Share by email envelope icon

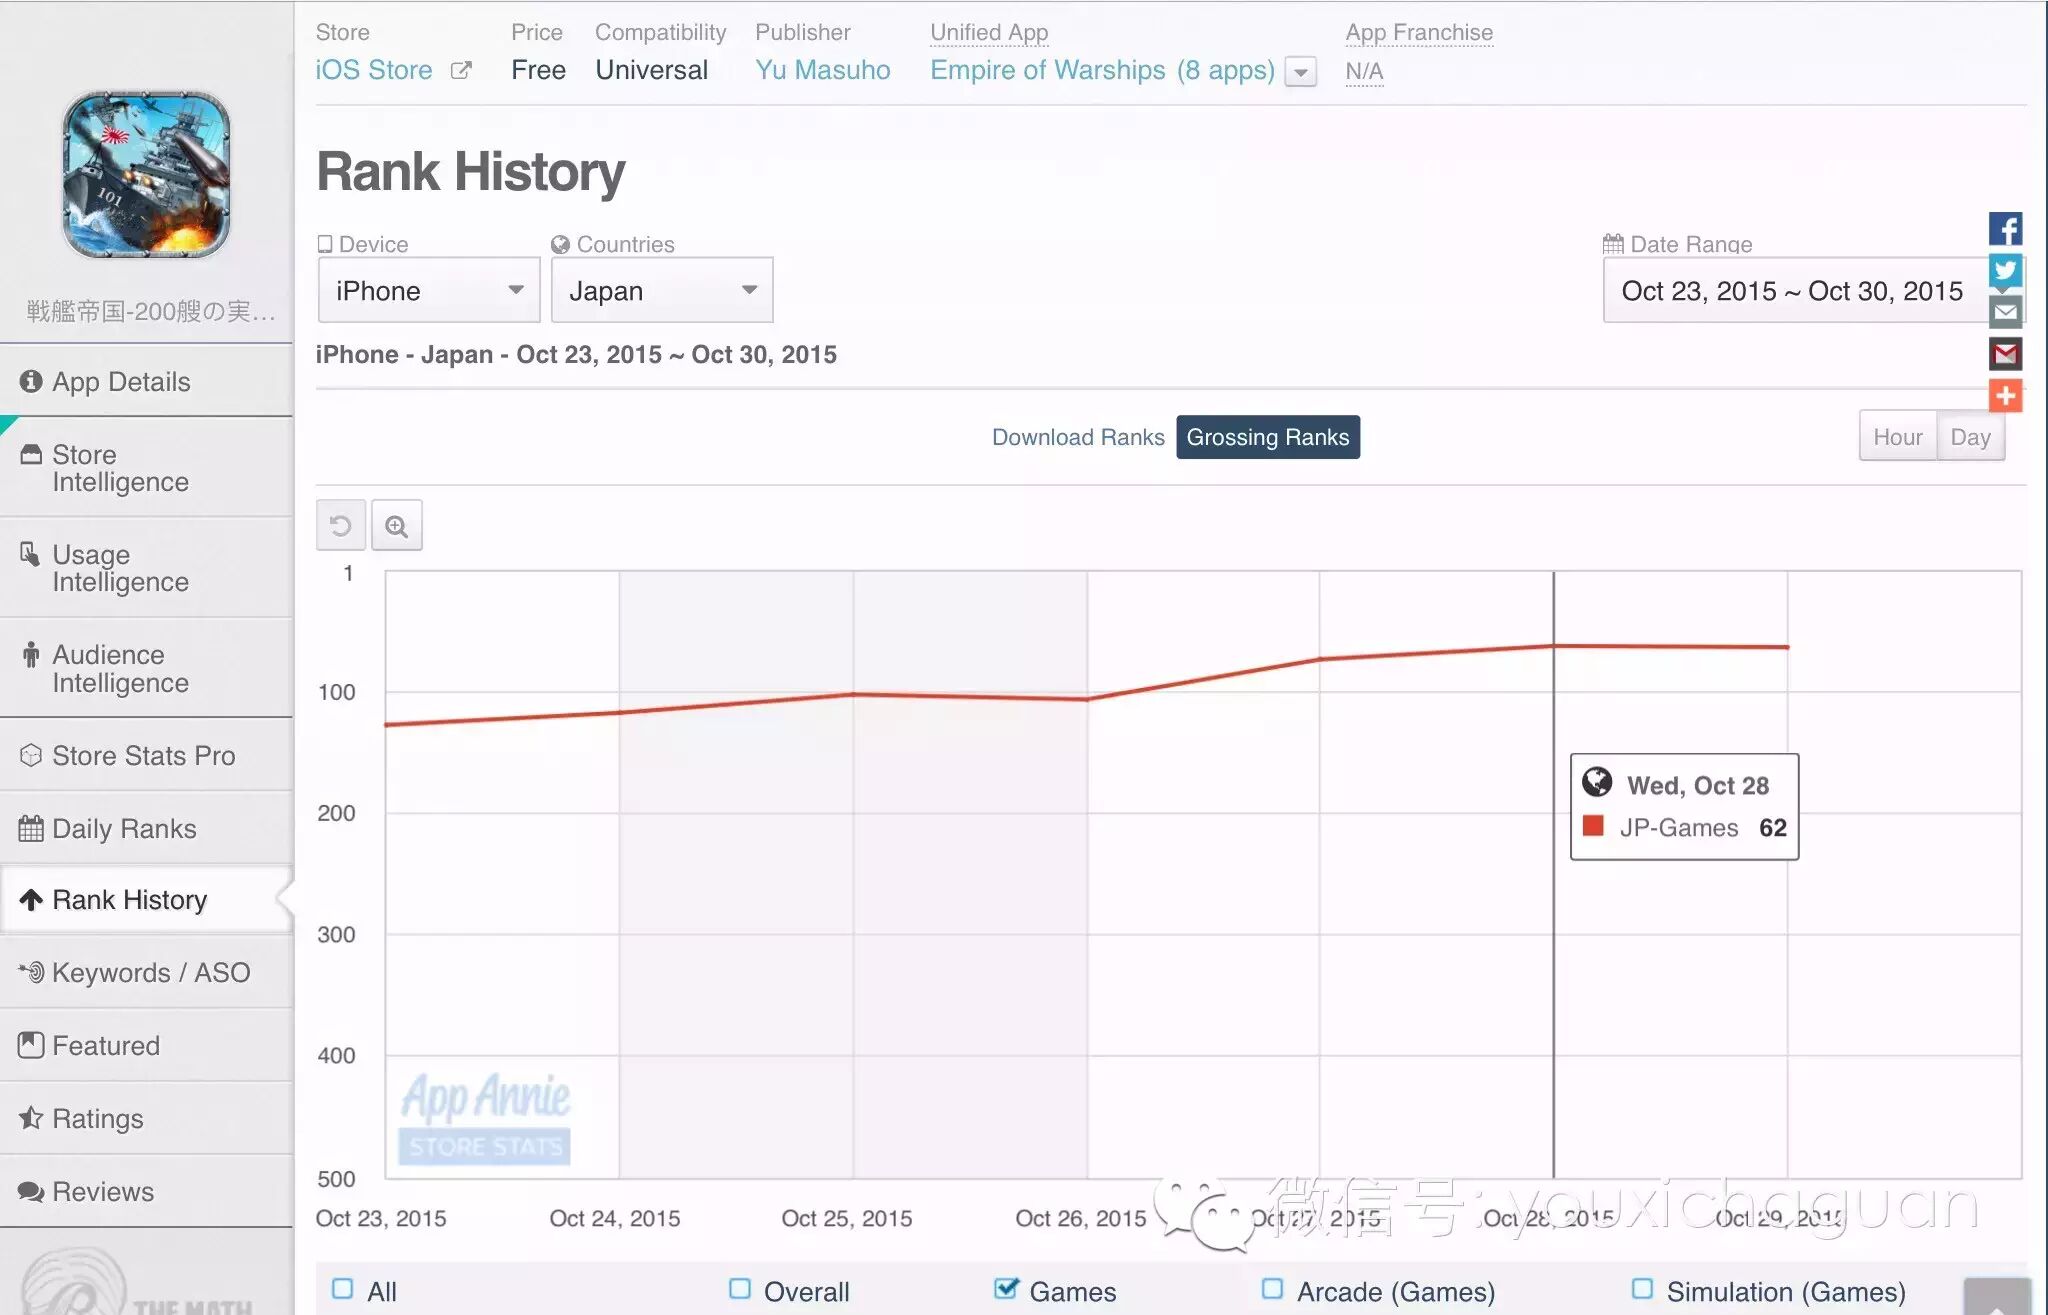[2005, 312]
